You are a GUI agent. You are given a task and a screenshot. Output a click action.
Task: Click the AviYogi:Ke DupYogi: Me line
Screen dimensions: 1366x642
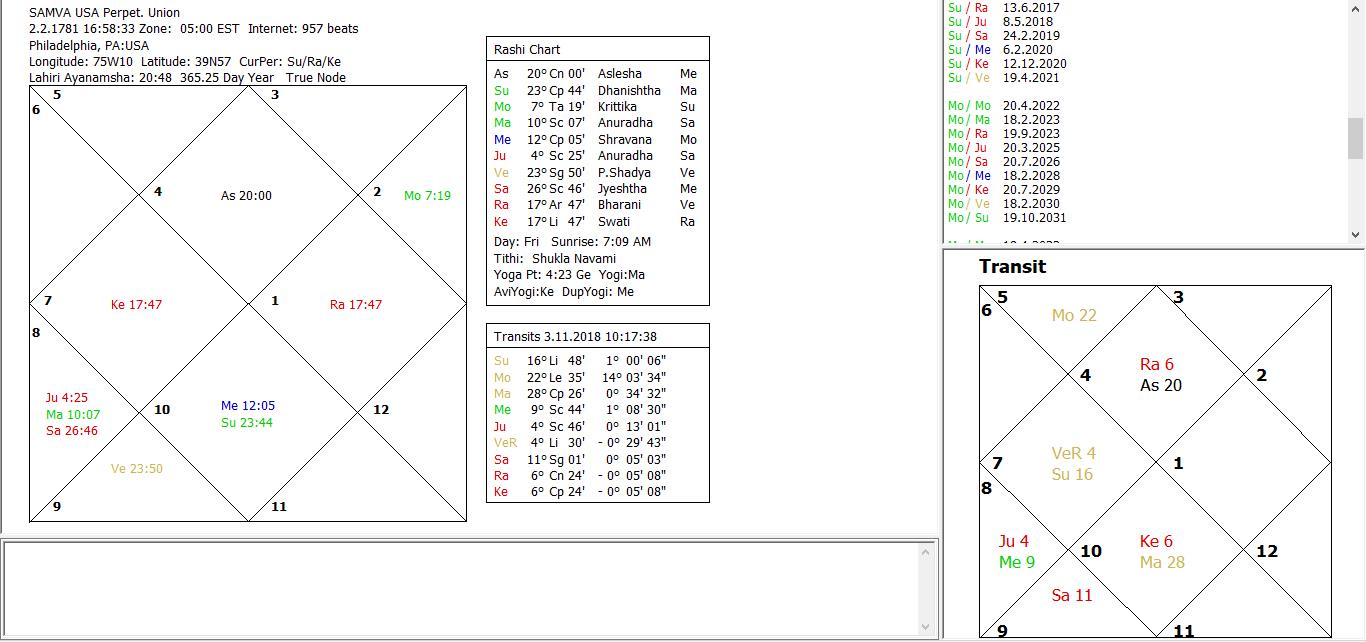tap(564, 292)
